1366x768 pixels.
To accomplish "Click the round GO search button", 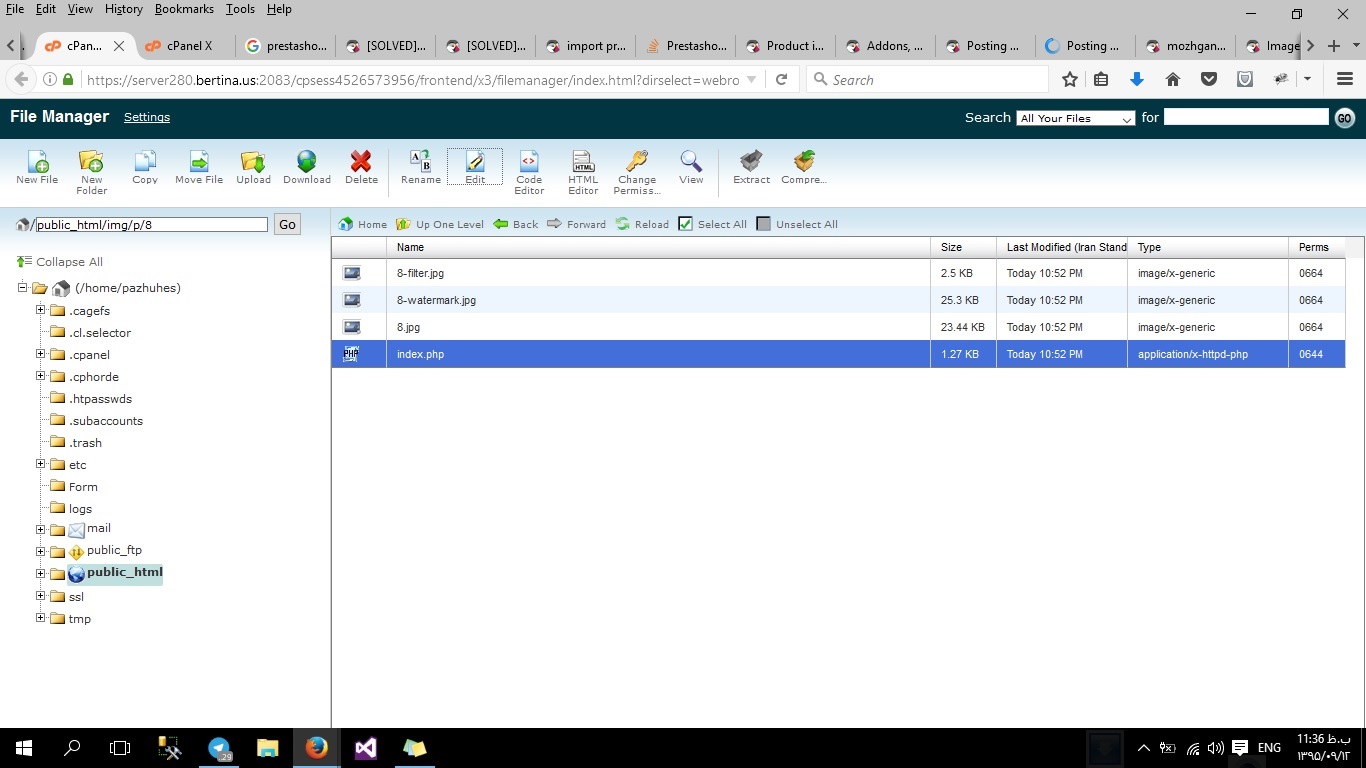I will (x=1345, y=118).
